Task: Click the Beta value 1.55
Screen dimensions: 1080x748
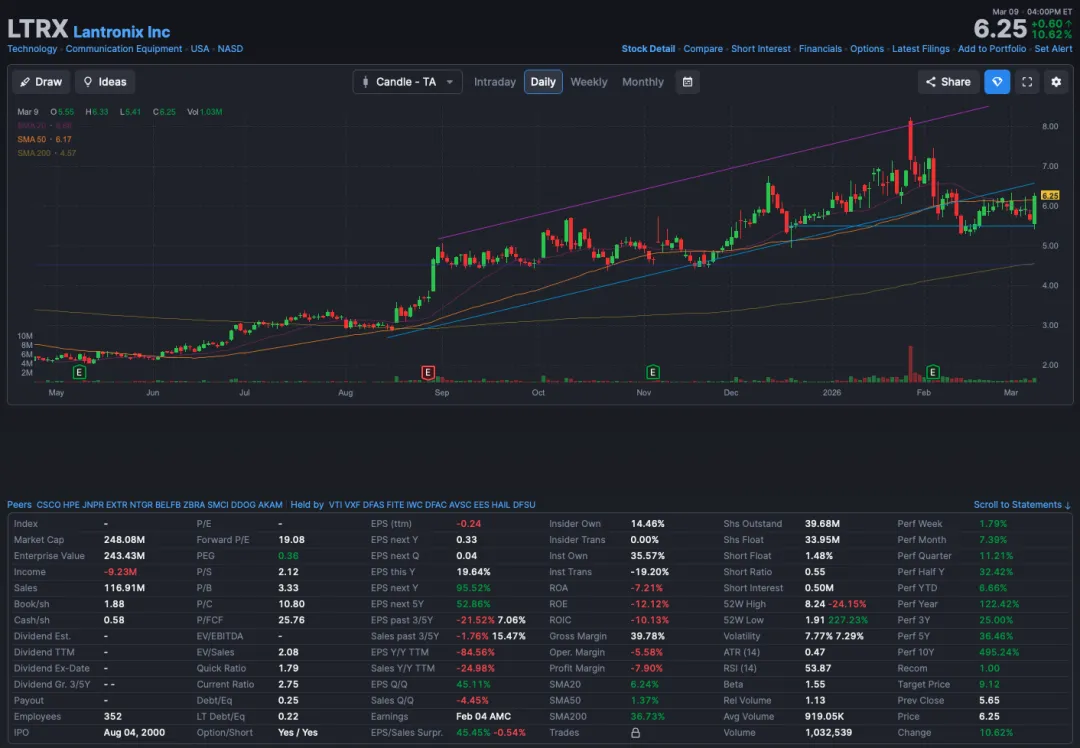Action: point(815,685)
